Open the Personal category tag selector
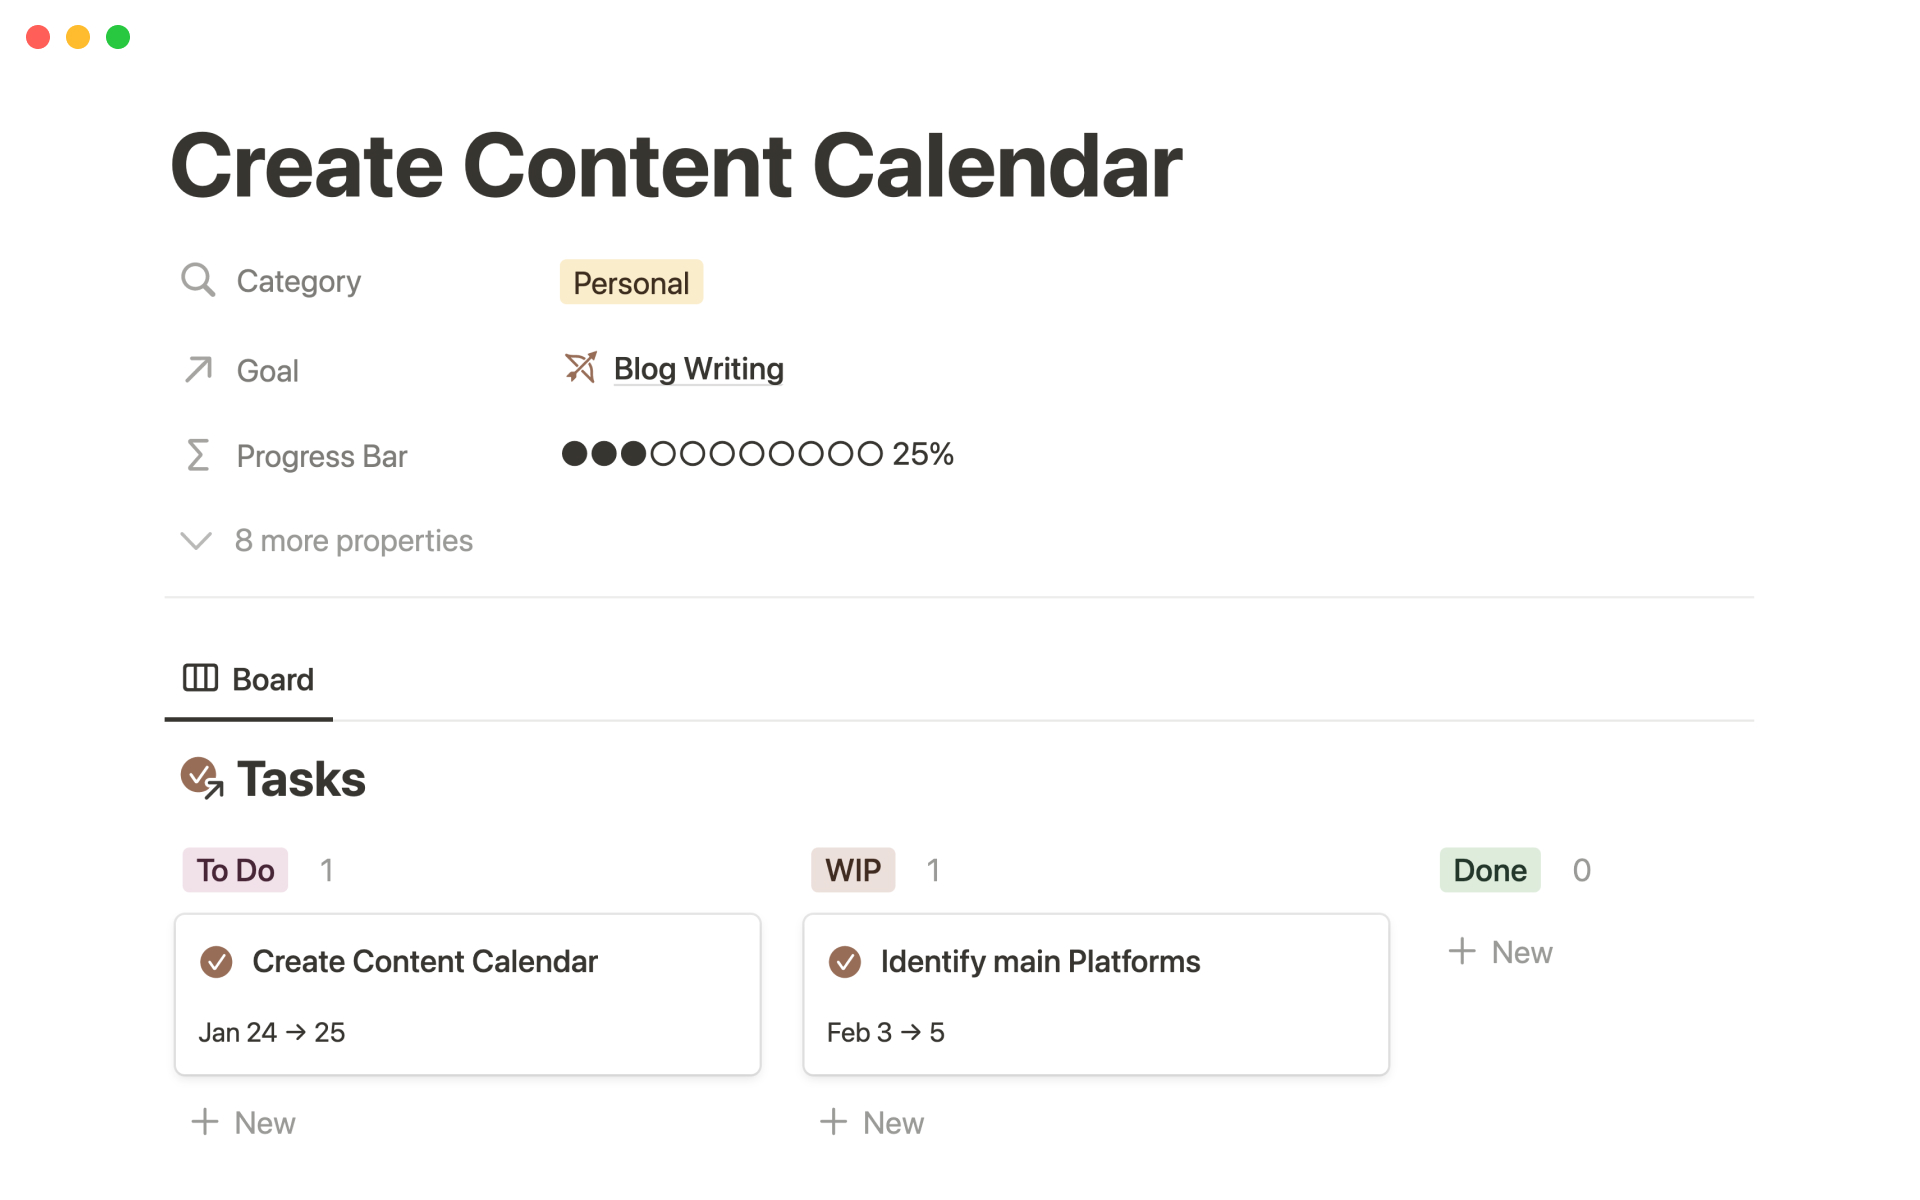The width and height of the screenshot is (1920, 1200). [x=631, y=283]
